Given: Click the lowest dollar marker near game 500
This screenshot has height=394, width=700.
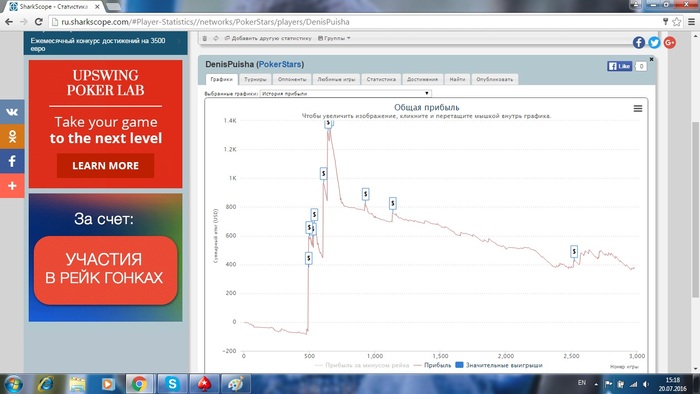Looking at the screenshot, I should coord(308,258).
